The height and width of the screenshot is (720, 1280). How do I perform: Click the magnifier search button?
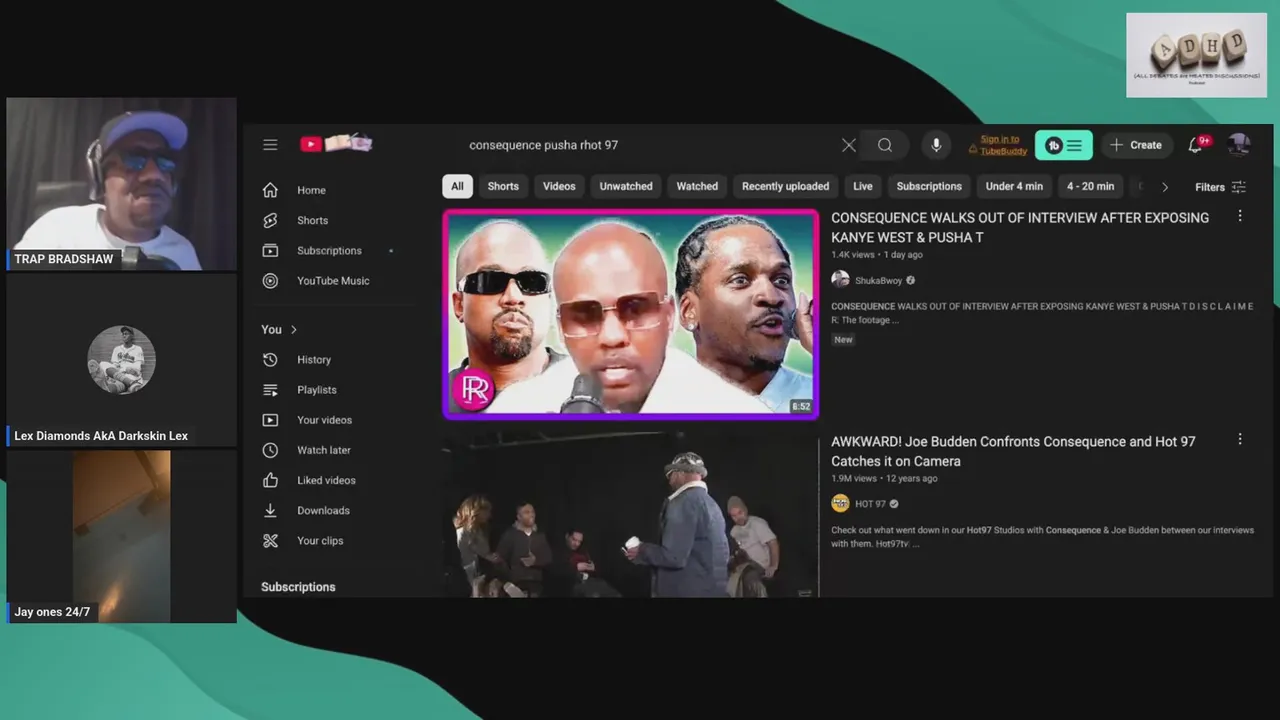pyautogui.click(x=885, y=145)
